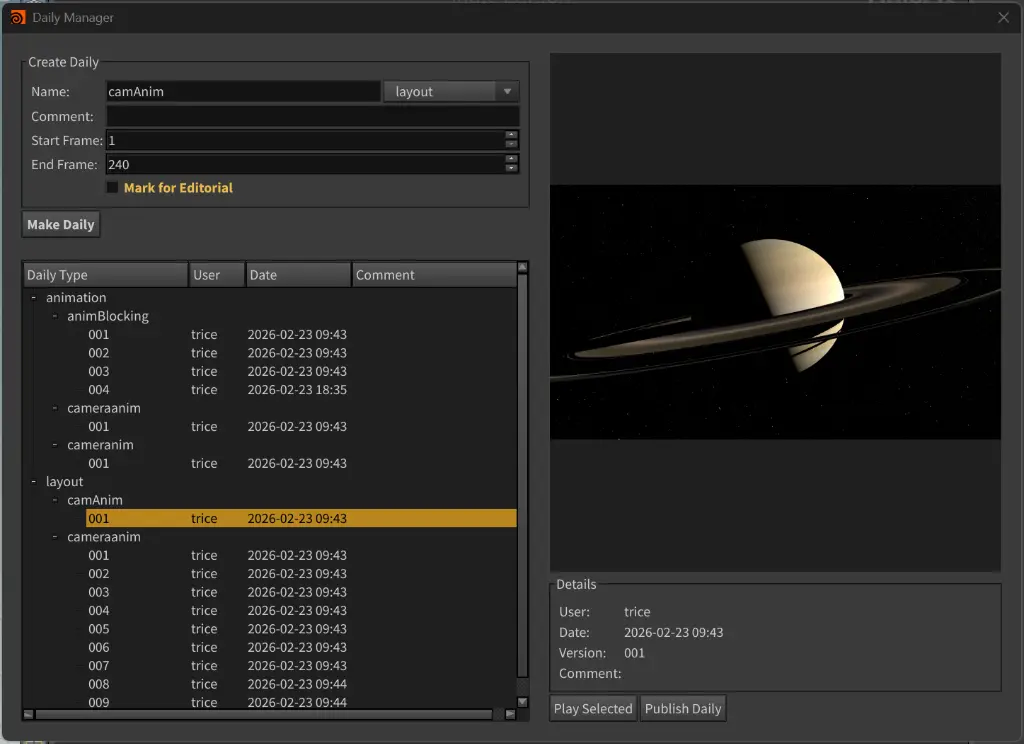Click the Publish Daily button
The image size is (1024, 744).
(x=683, y=709)
